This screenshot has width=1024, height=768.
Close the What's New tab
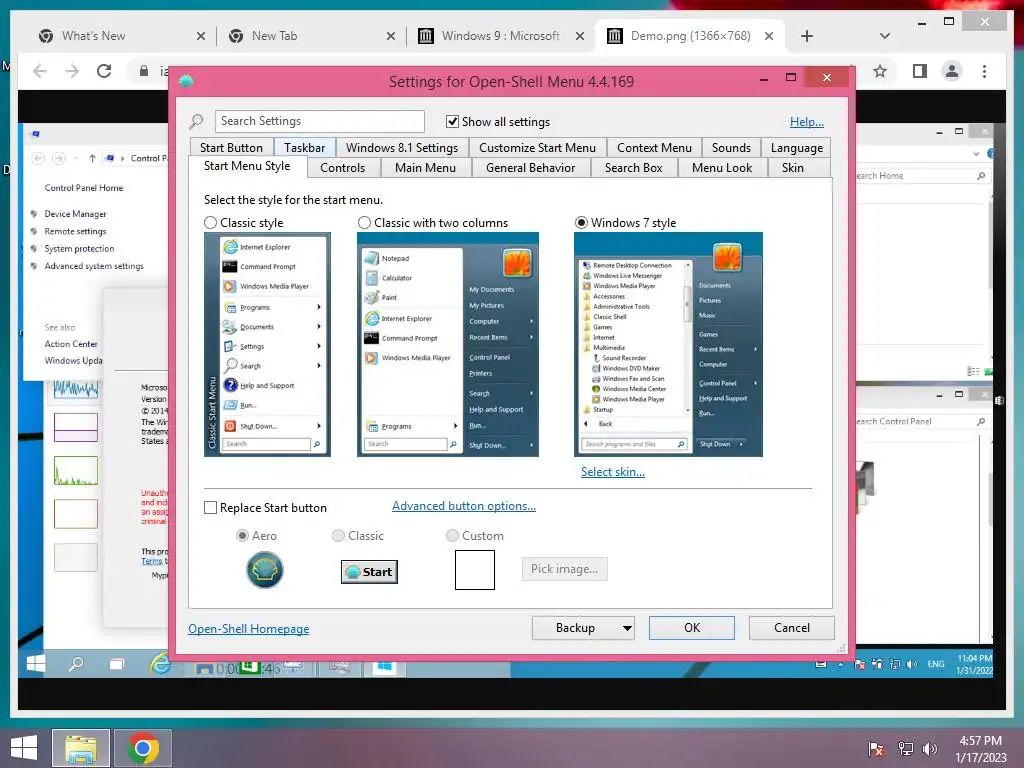pyautogui.click(x=200, y=36)
